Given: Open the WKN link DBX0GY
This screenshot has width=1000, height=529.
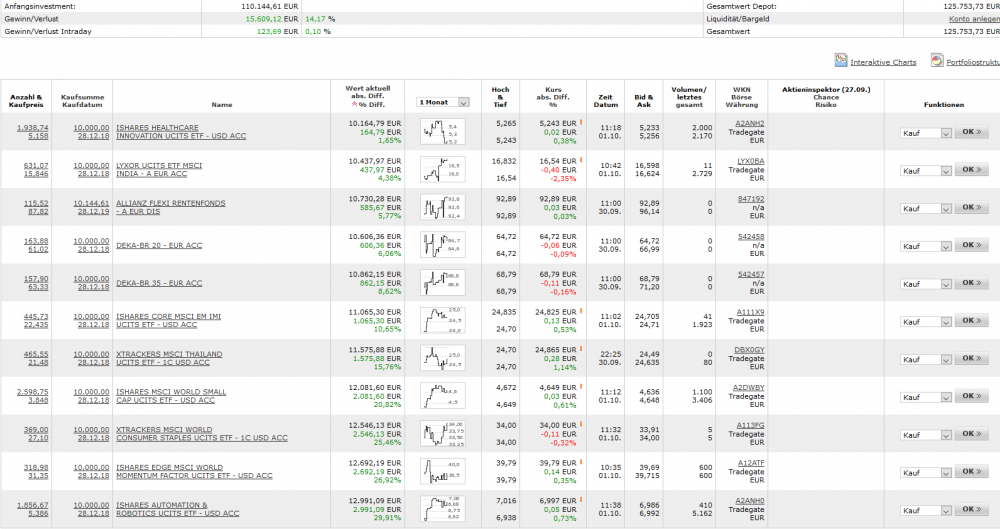Looking at the screenshot, I should 749,350.
